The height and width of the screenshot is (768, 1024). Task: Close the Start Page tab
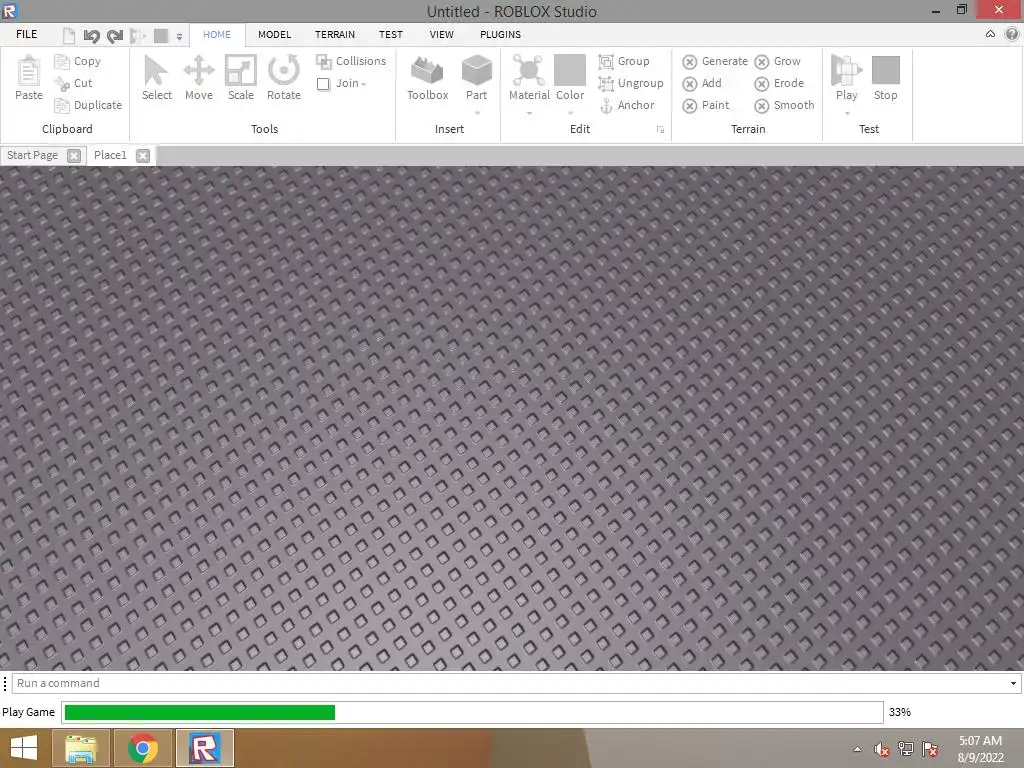(74, 156)
